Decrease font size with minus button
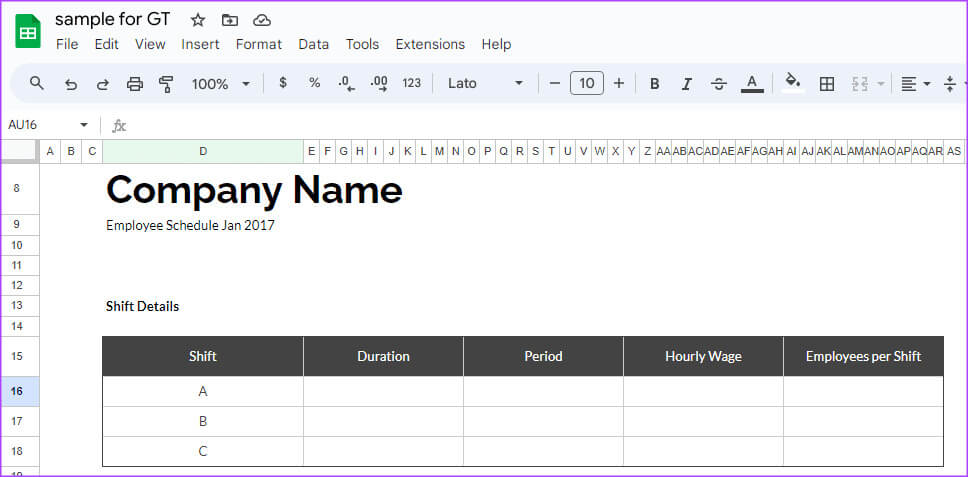The height and width of the screenshot is (477, 968). pyautogui.click(x=554, y=83)
